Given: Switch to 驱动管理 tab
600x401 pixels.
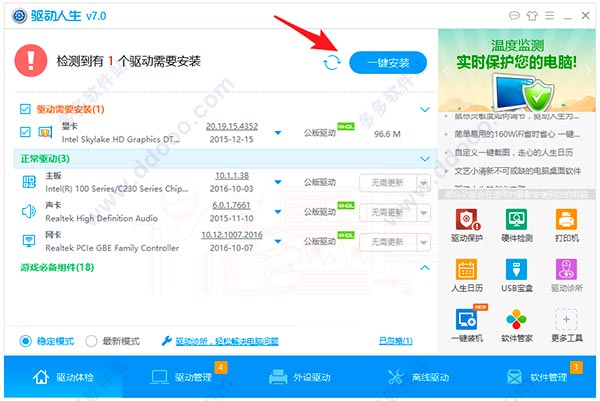Looking at the screenshot, I should 181,377.
